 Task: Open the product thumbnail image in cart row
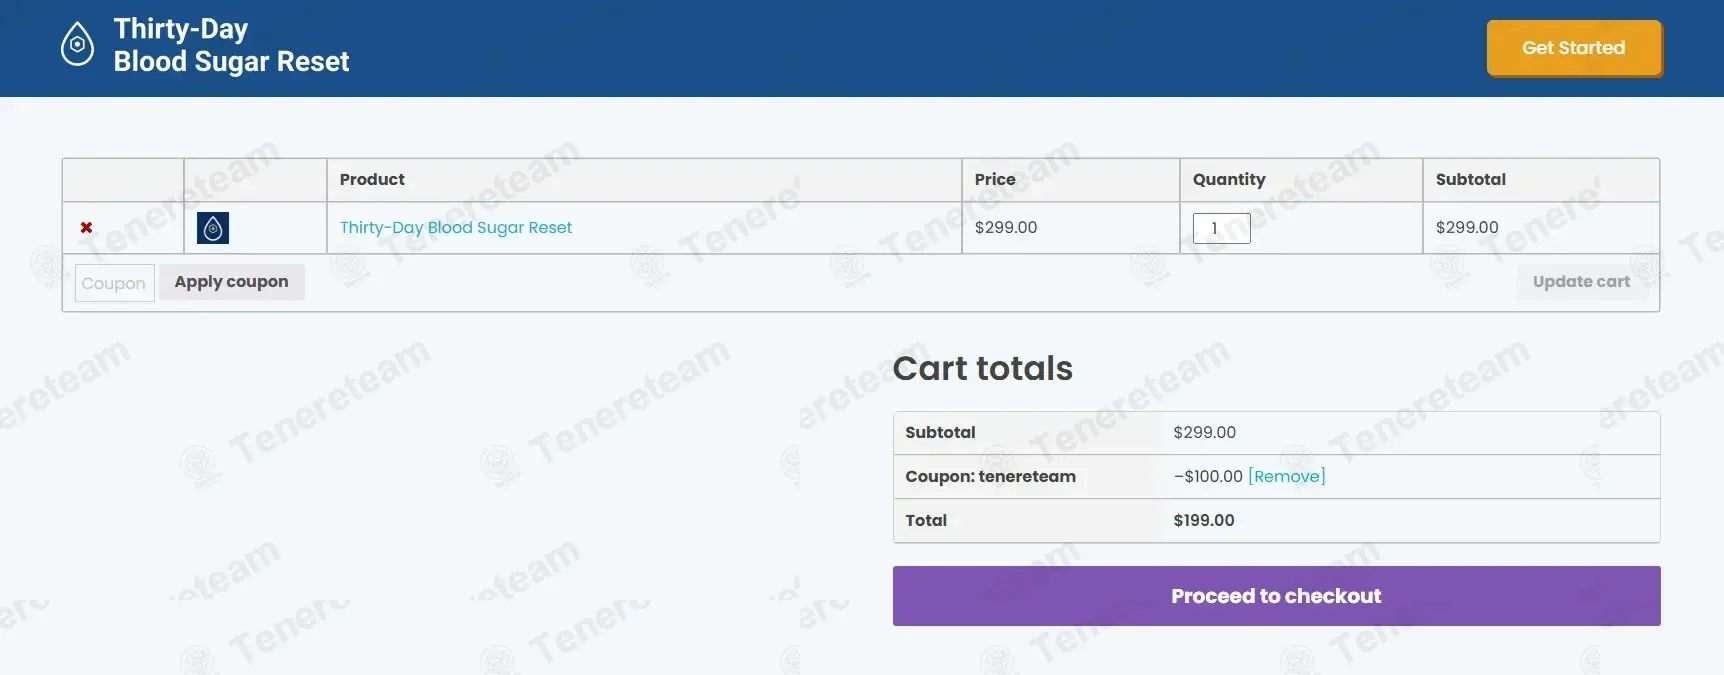coord(213,228)
